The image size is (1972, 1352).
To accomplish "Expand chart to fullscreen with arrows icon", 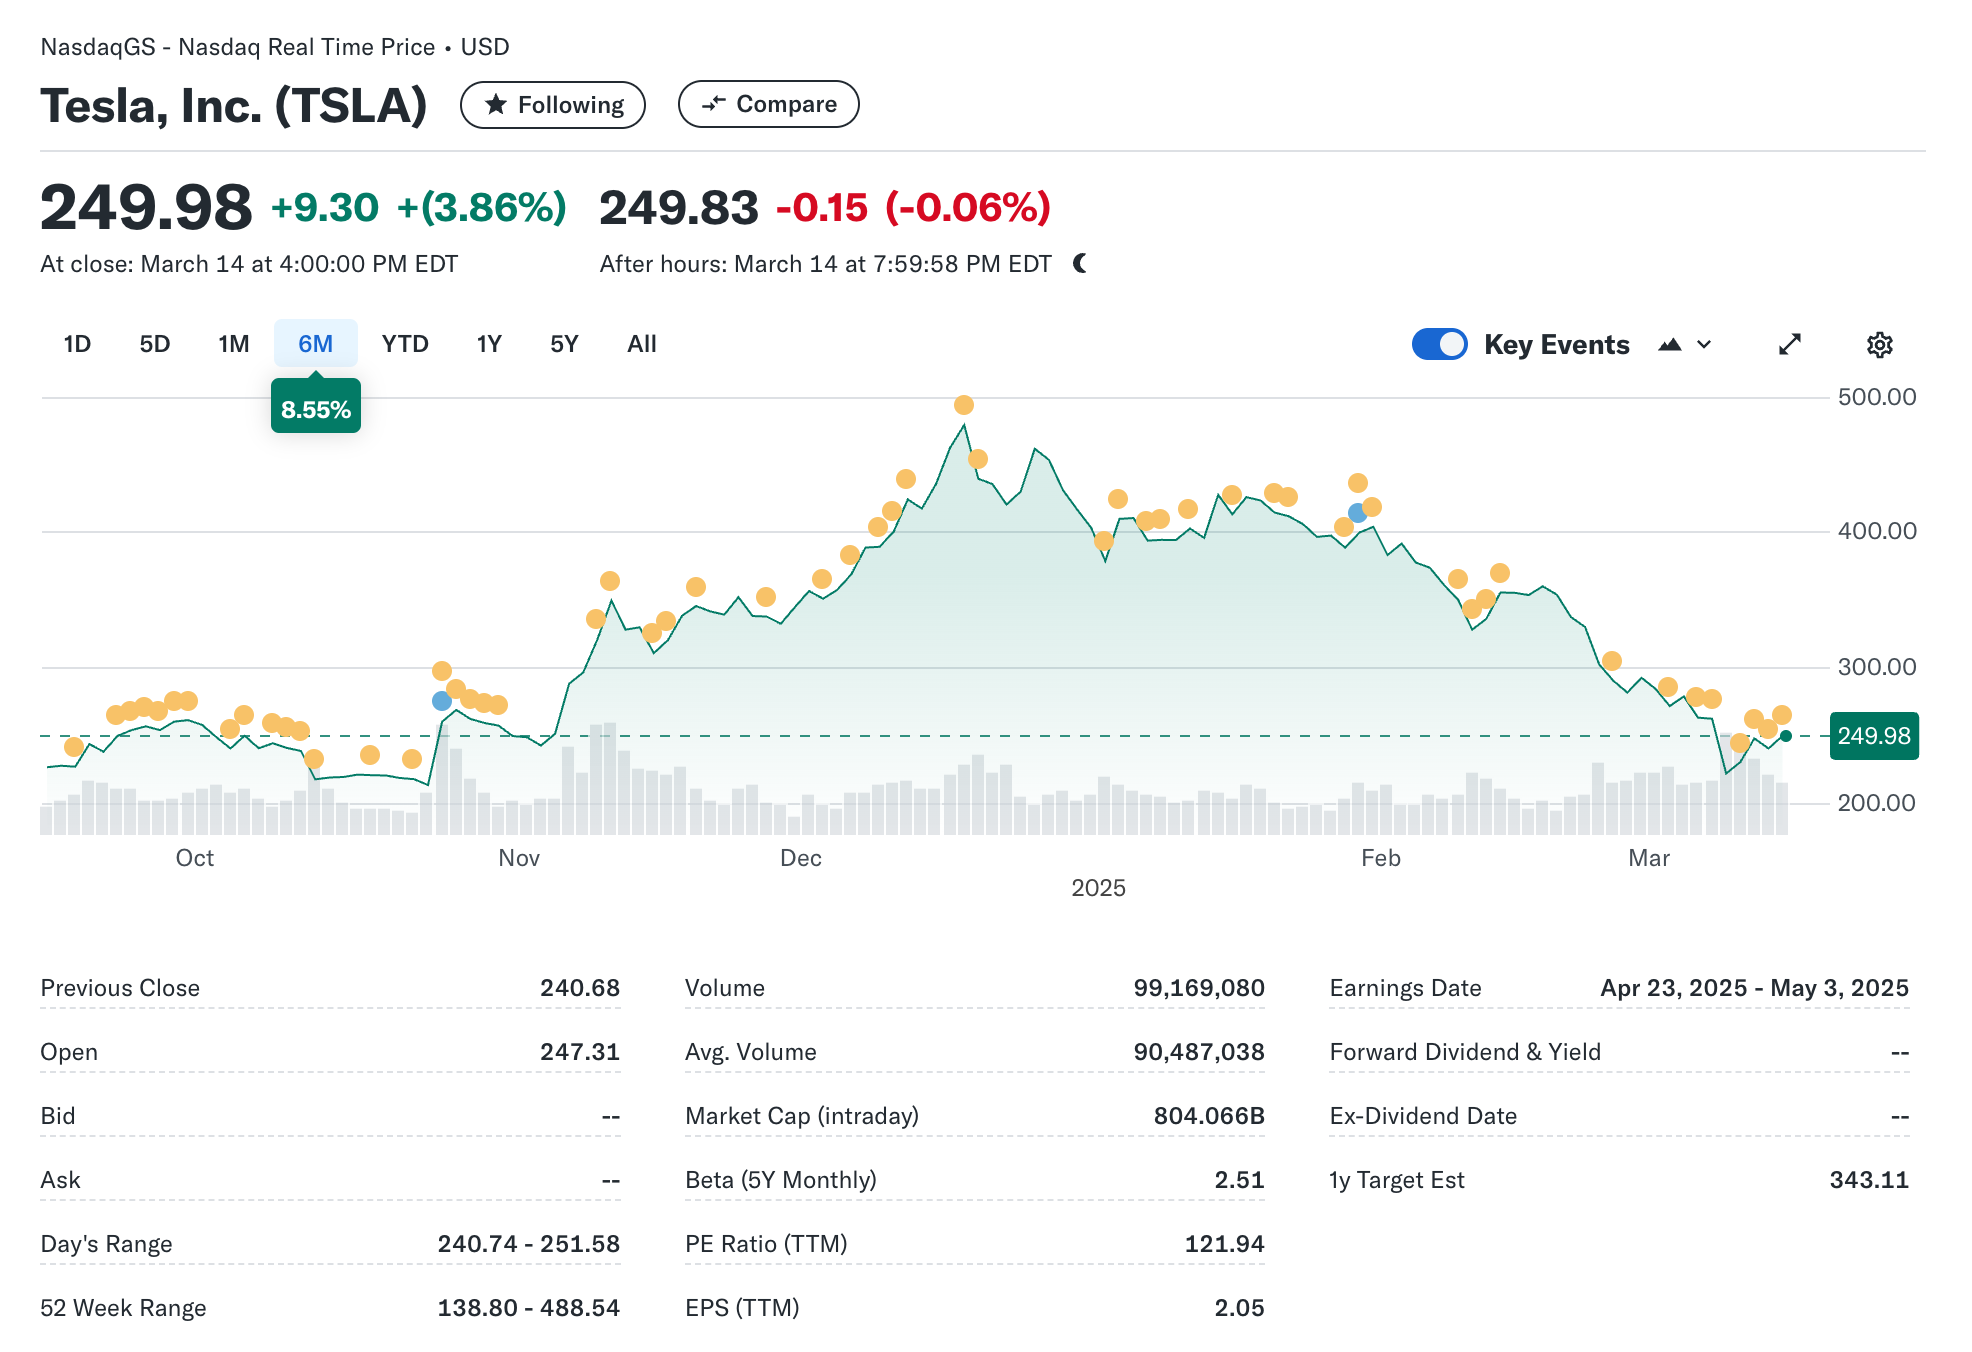I will click(x=1789, y=345).
